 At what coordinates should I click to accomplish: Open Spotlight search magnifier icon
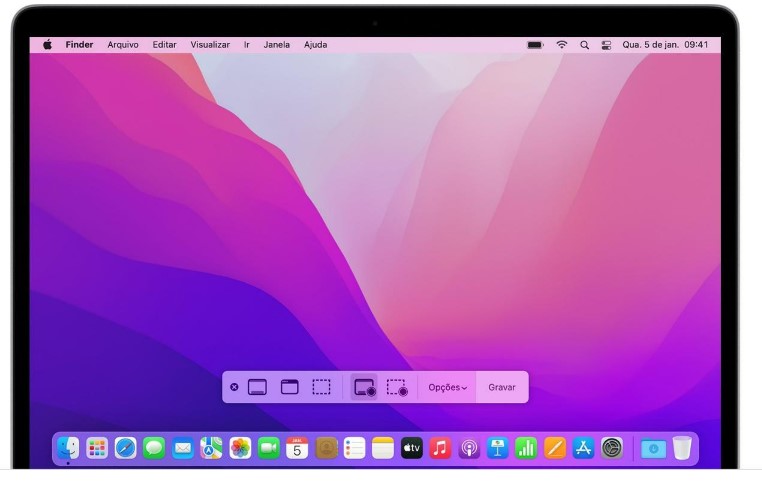(585, 45)
